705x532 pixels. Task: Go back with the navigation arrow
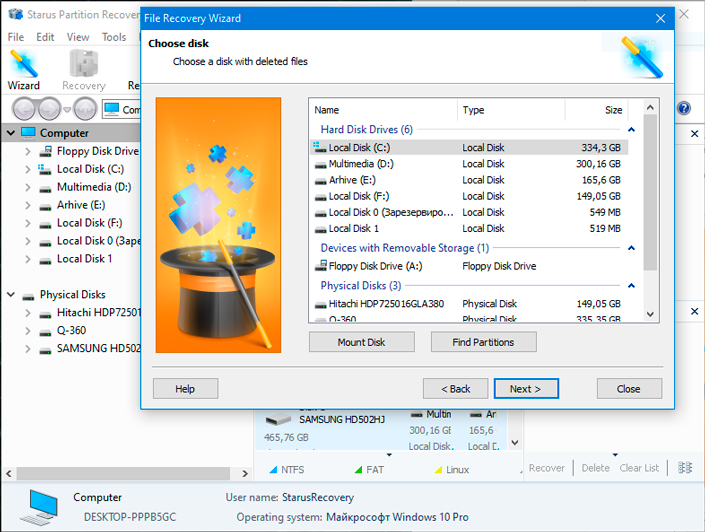point(24,109)
